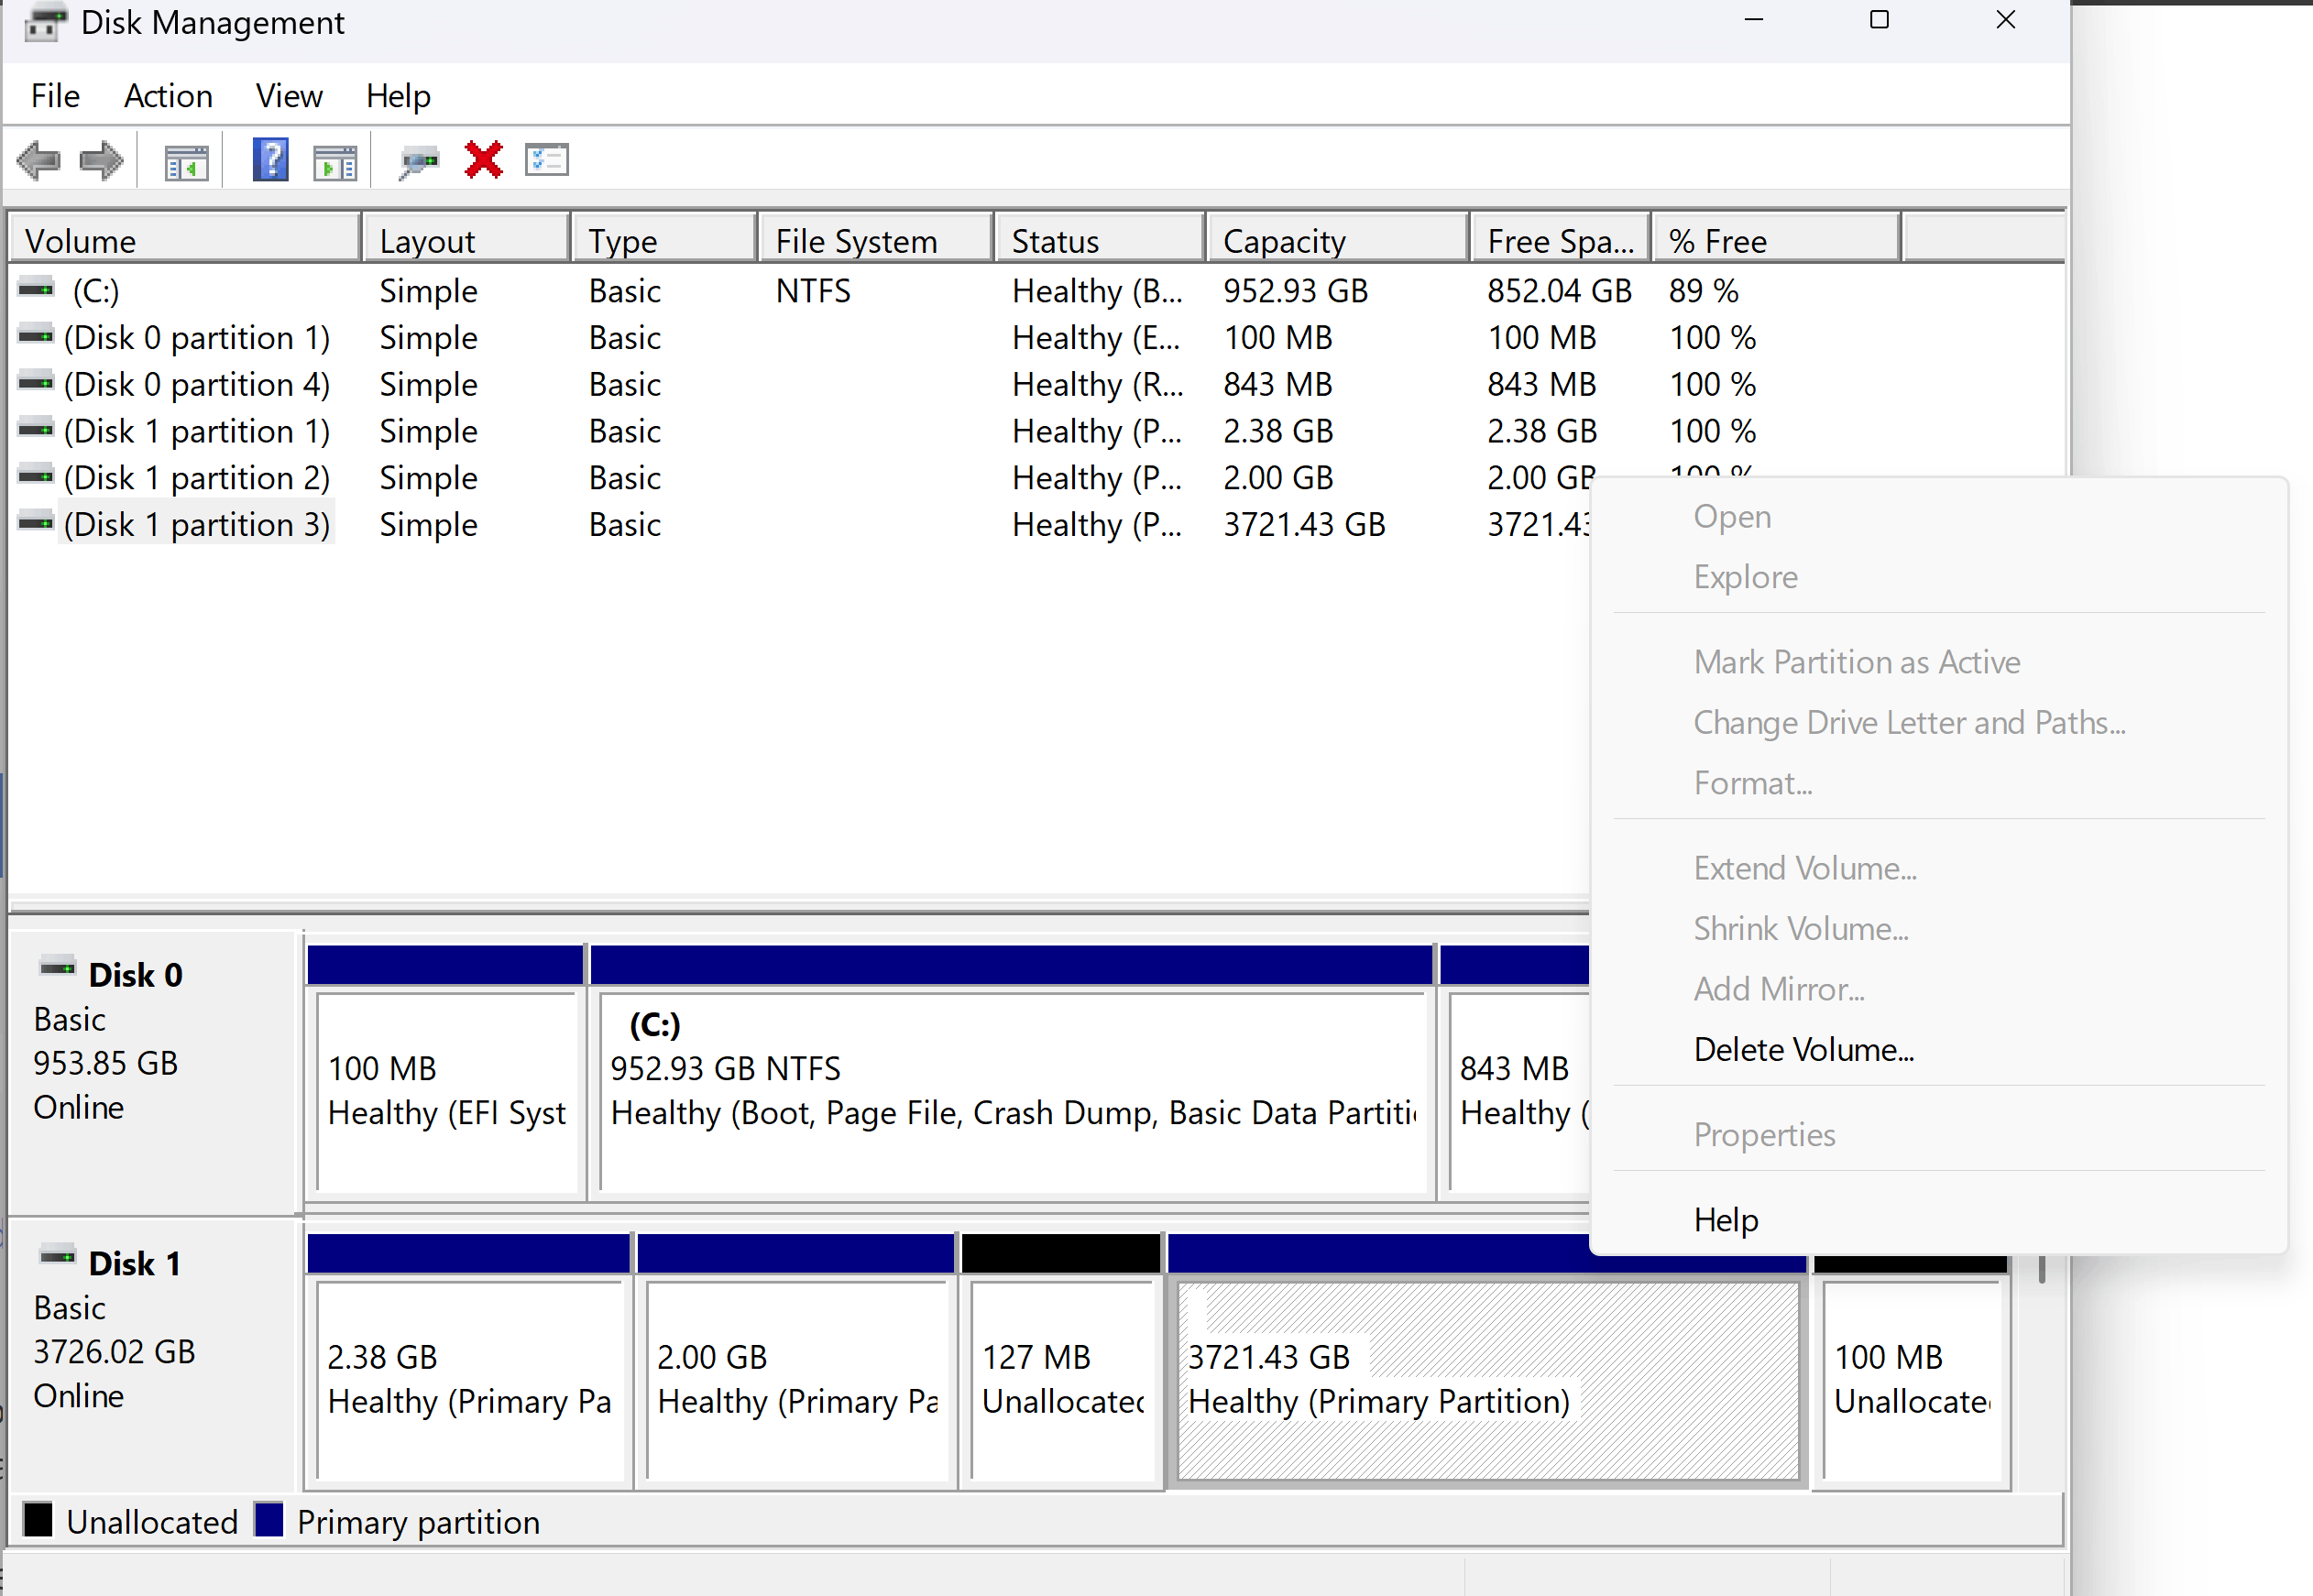Open Help using the question mark toolbar icon

point(269,160)
